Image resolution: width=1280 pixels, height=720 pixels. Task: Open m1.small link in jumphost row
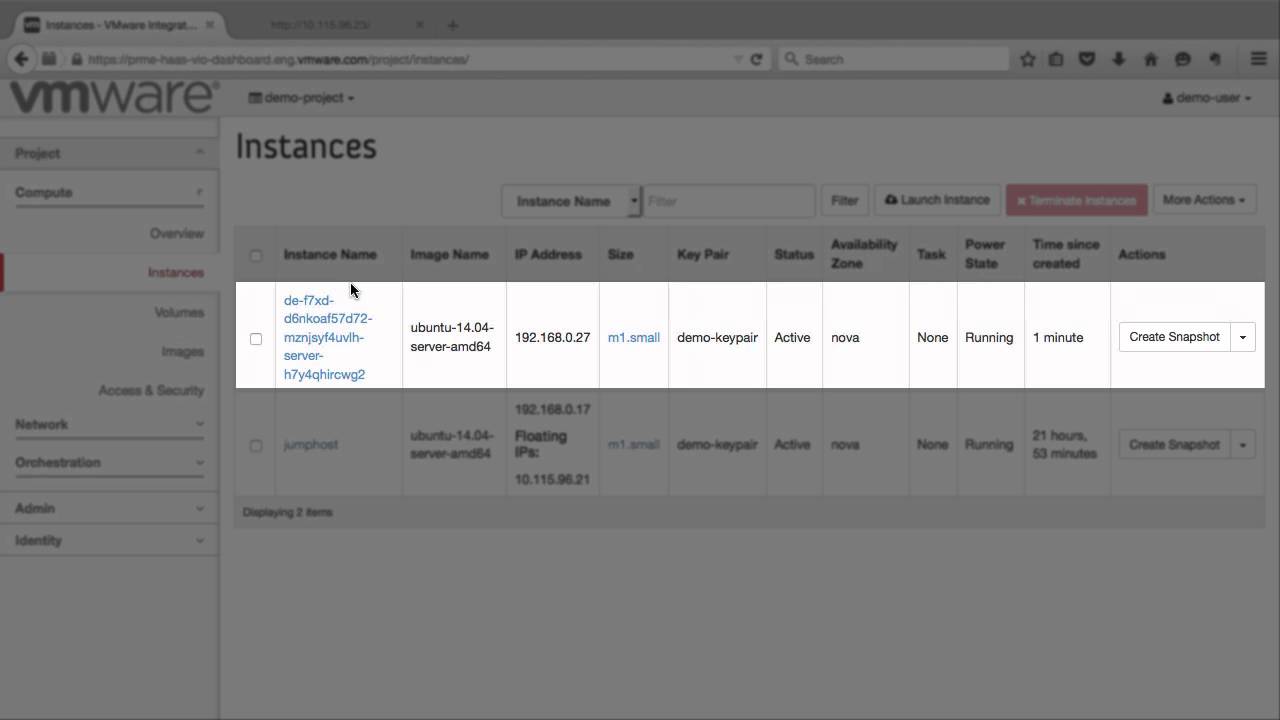click(x=634, y=444)
